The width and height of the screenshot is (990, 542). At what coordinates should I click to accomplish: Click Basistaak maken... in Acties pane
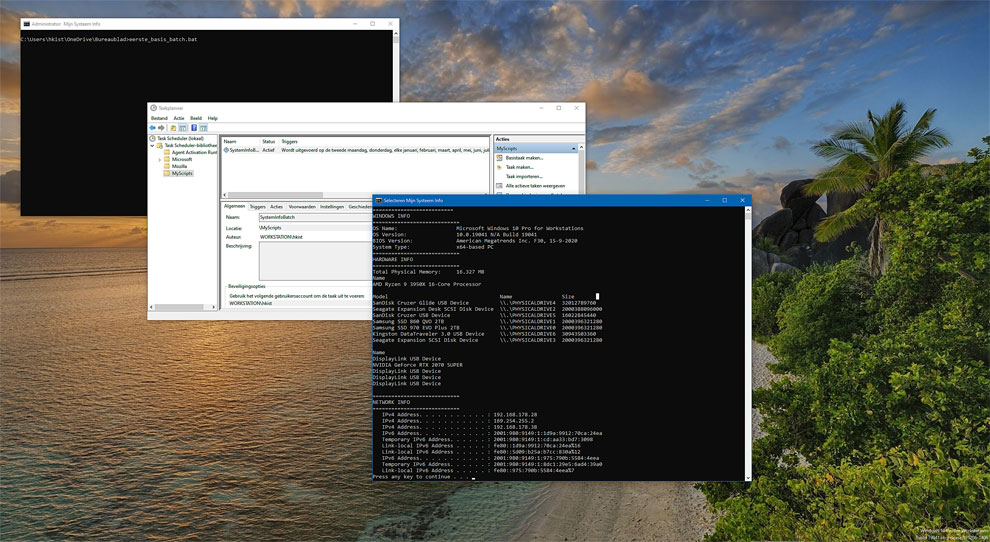pyautogui.click(x=524, y=158)
